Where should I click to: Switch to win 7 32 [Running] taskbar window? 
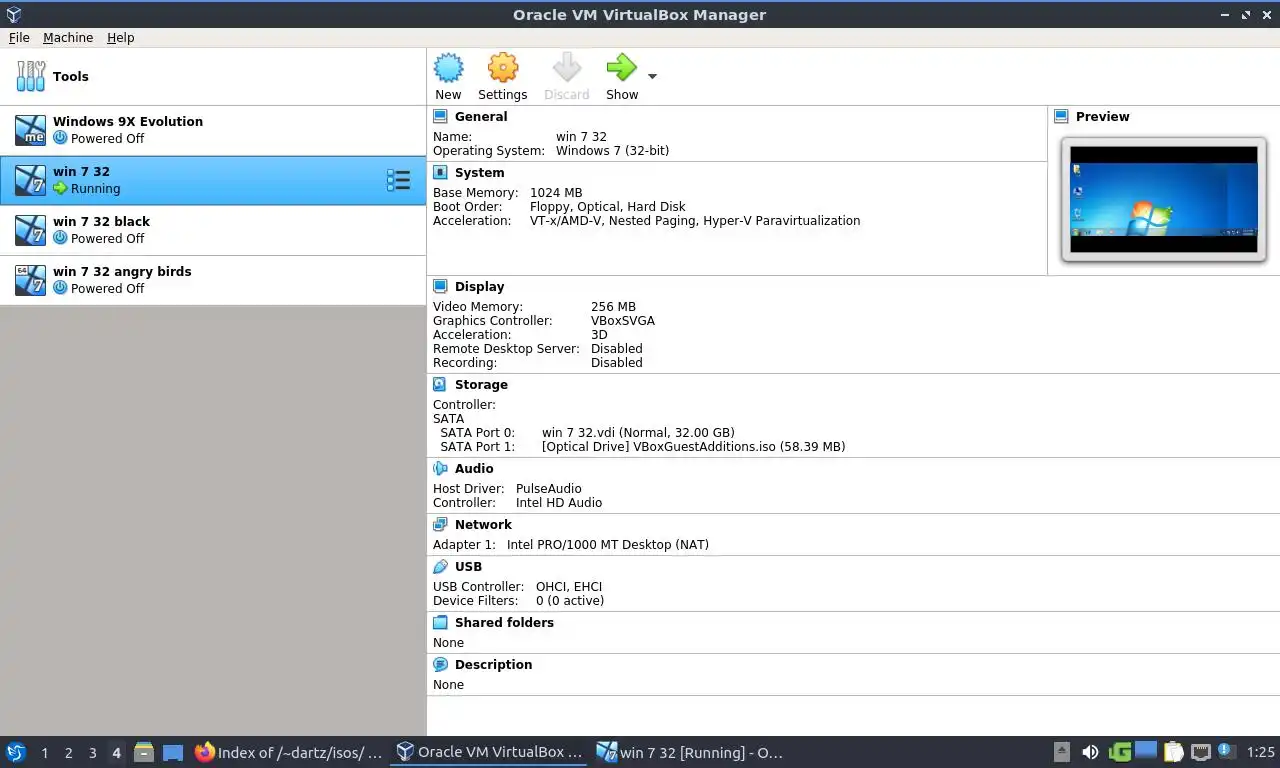(x=689, y=752)
